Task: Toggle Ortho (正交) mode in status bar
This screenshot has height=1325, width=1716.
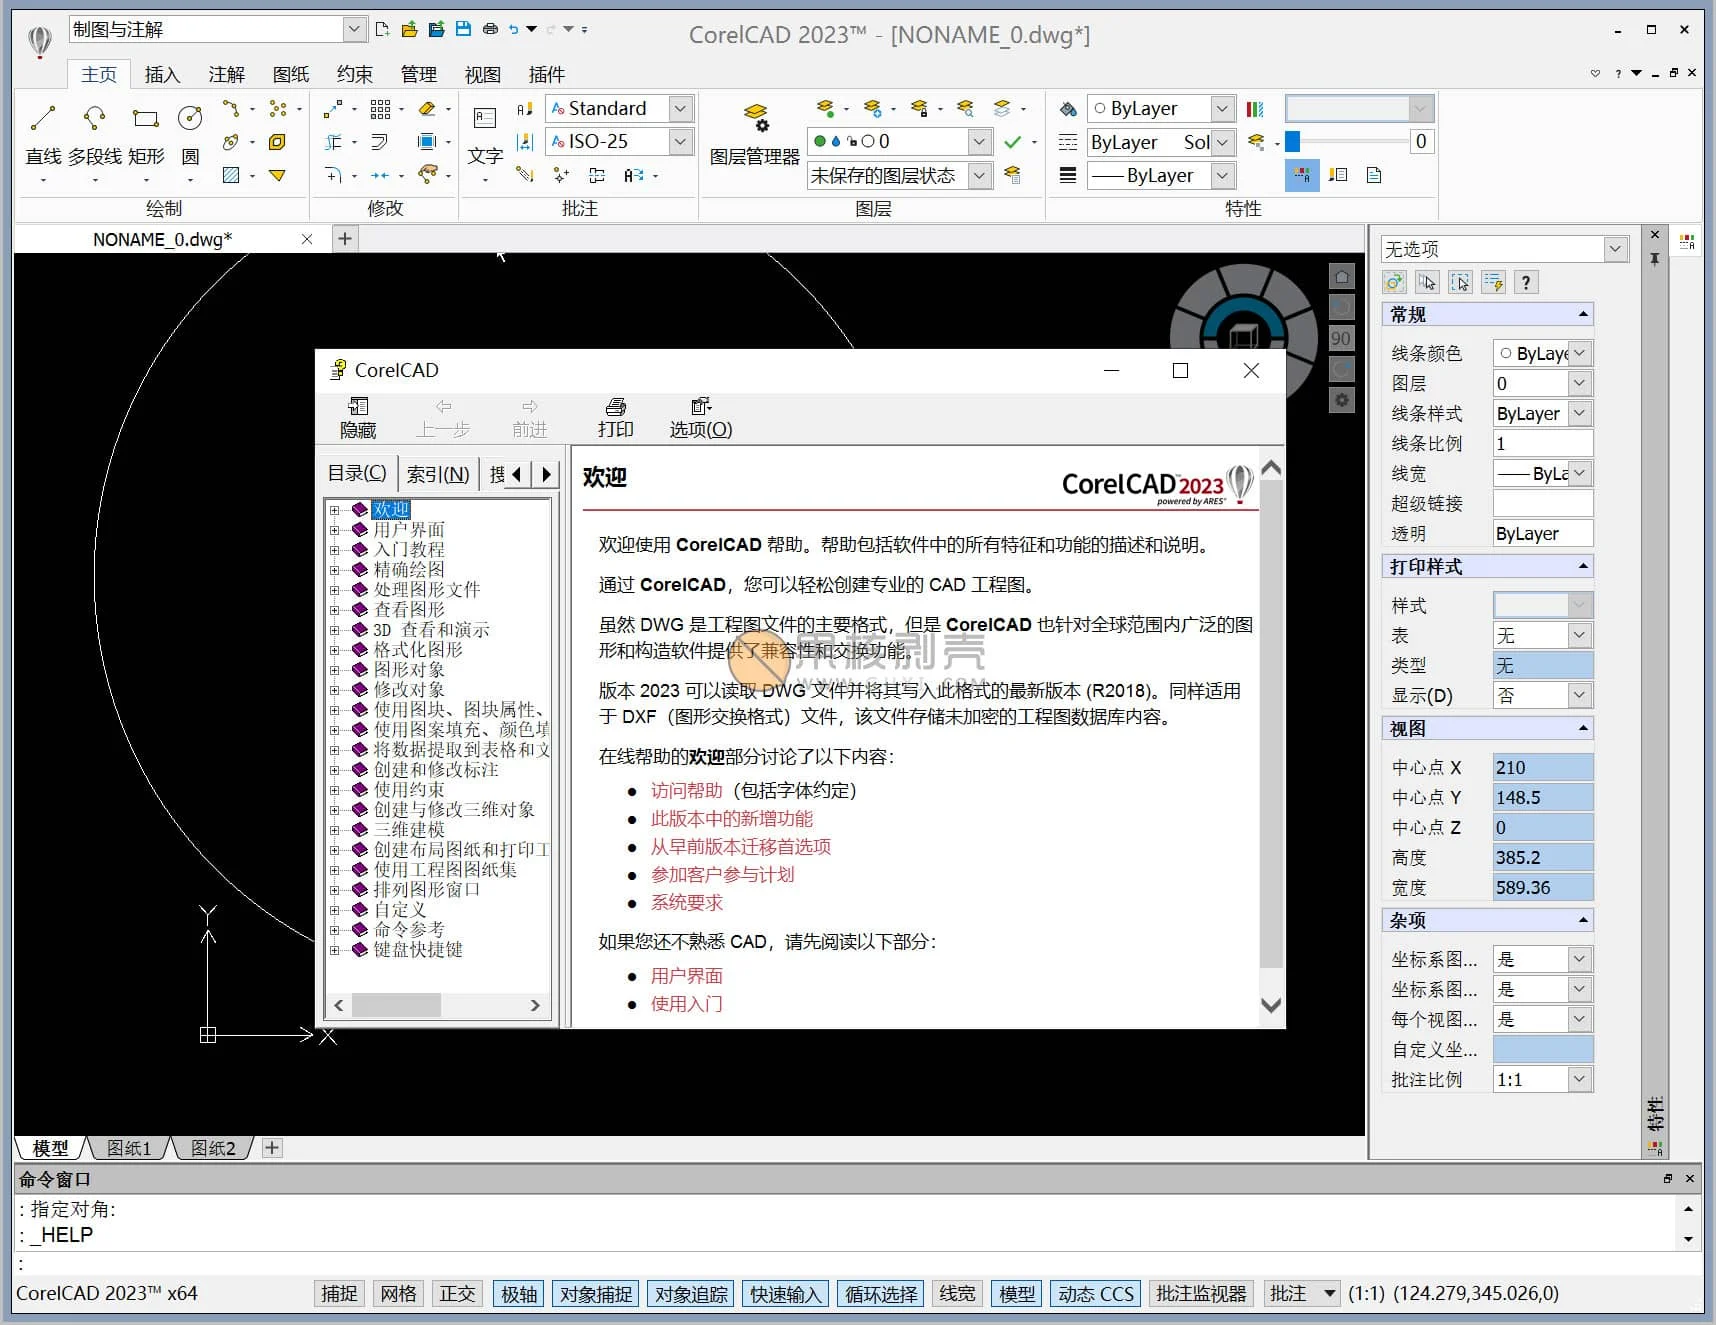Action: click(x=457, y=1293)
